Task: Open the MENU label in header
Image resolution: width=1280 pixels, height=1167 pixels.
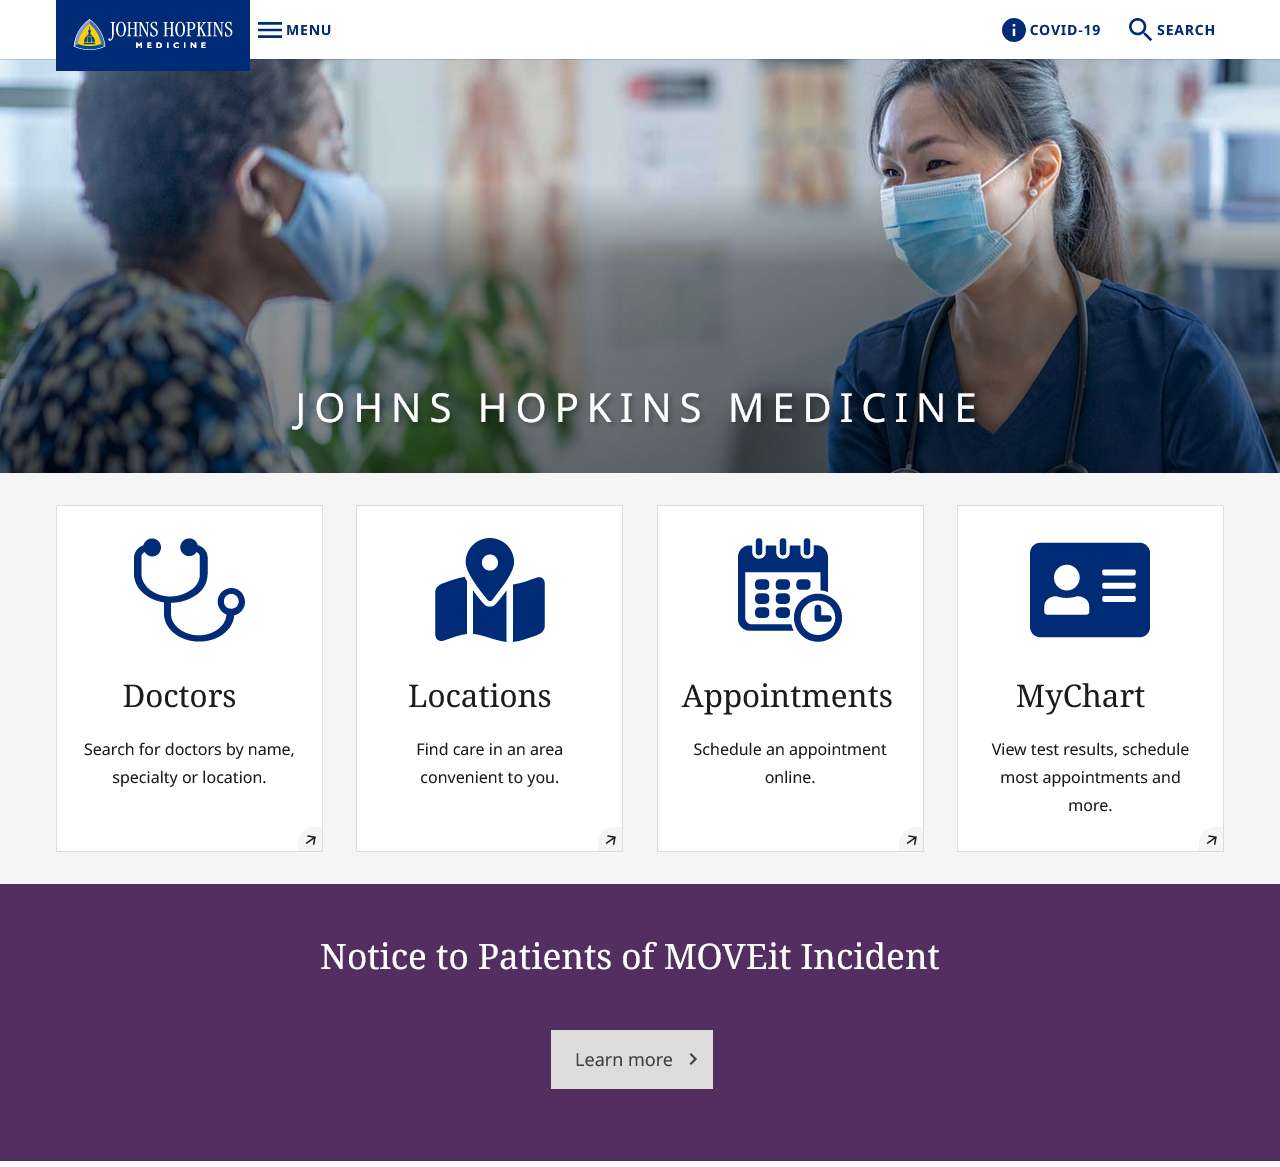Action: point(309,30)
